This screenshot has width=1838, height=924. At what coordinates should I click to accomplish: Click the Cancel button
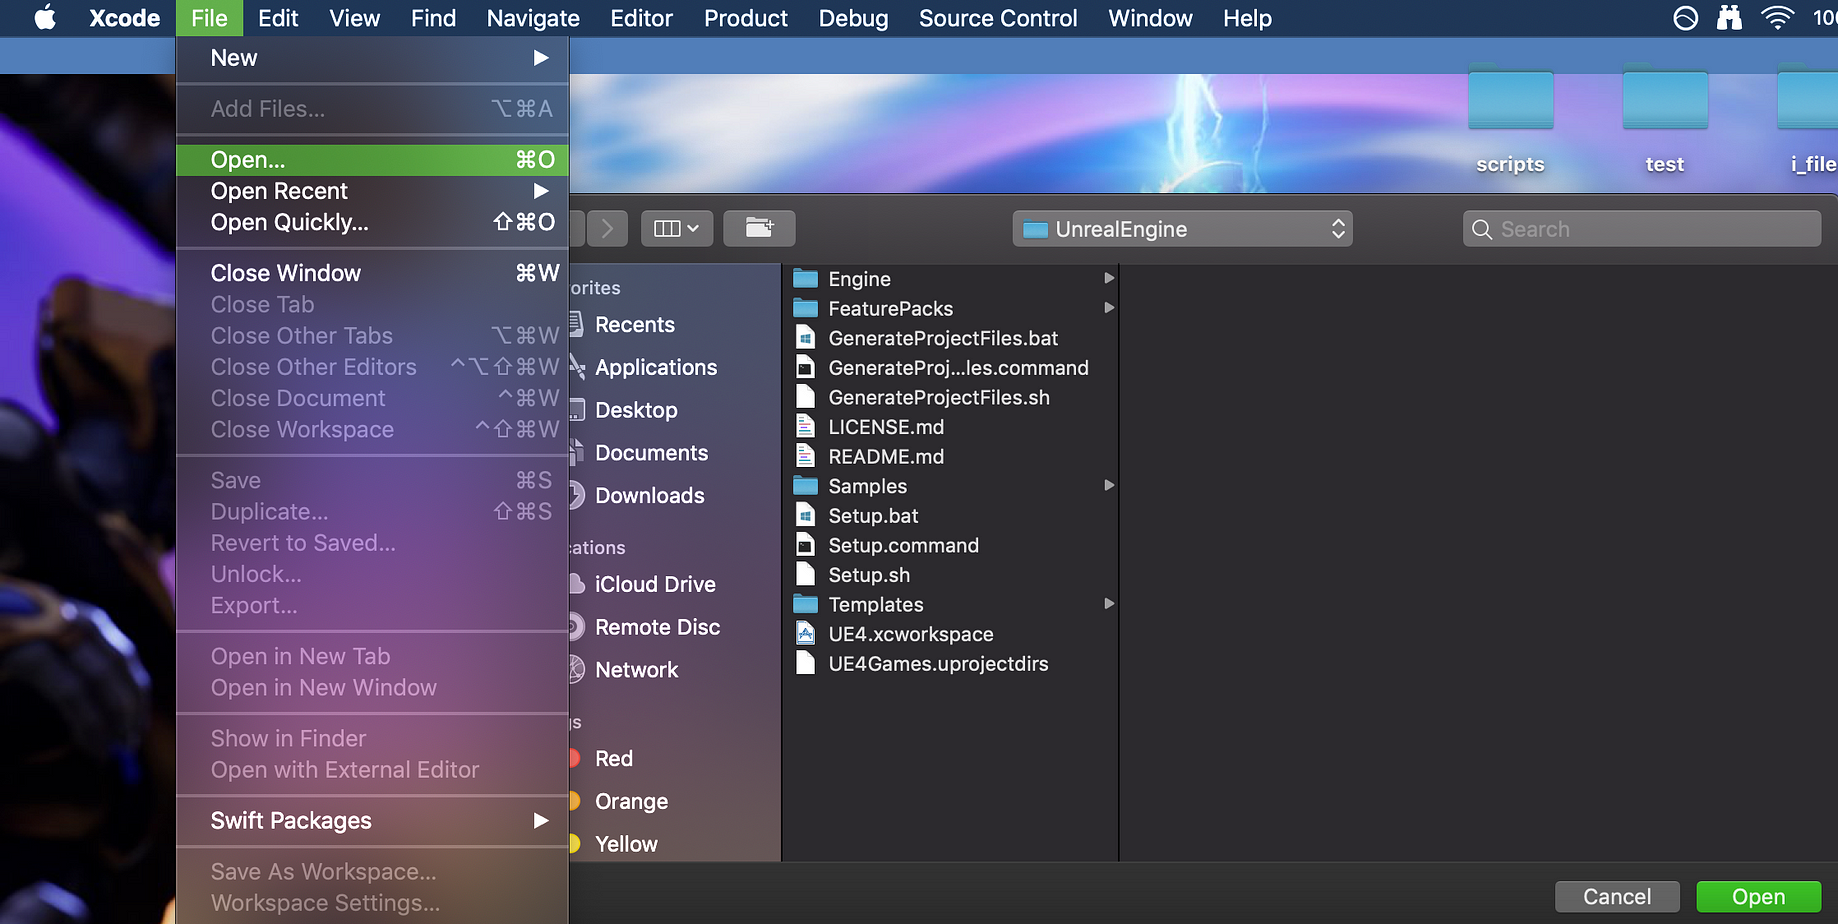[1617, 897]
